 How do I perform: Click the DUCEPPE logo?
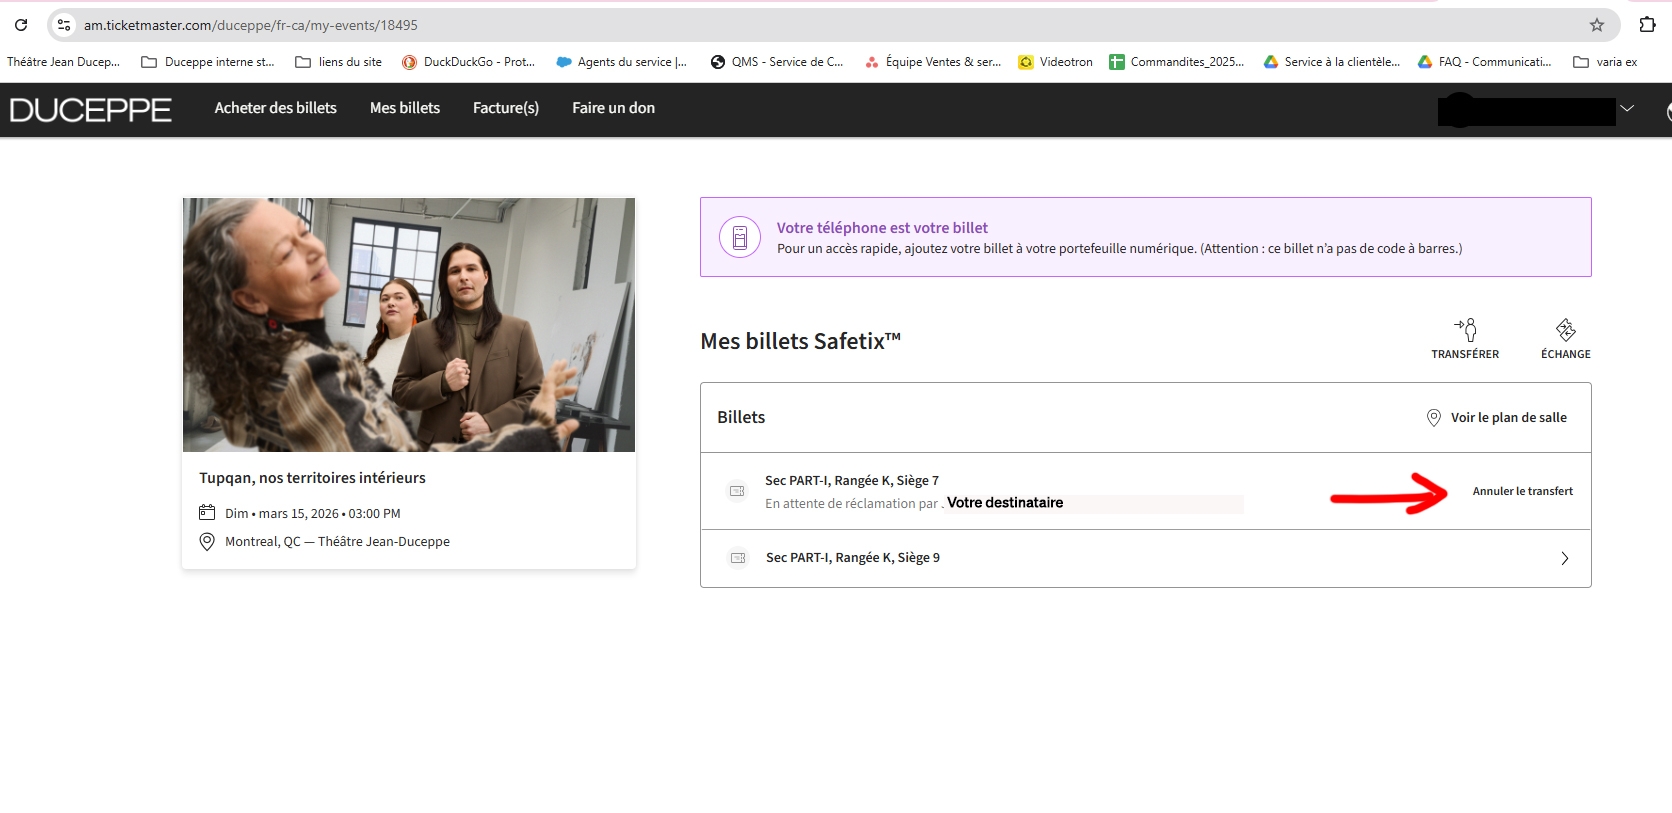coord(91,109)
